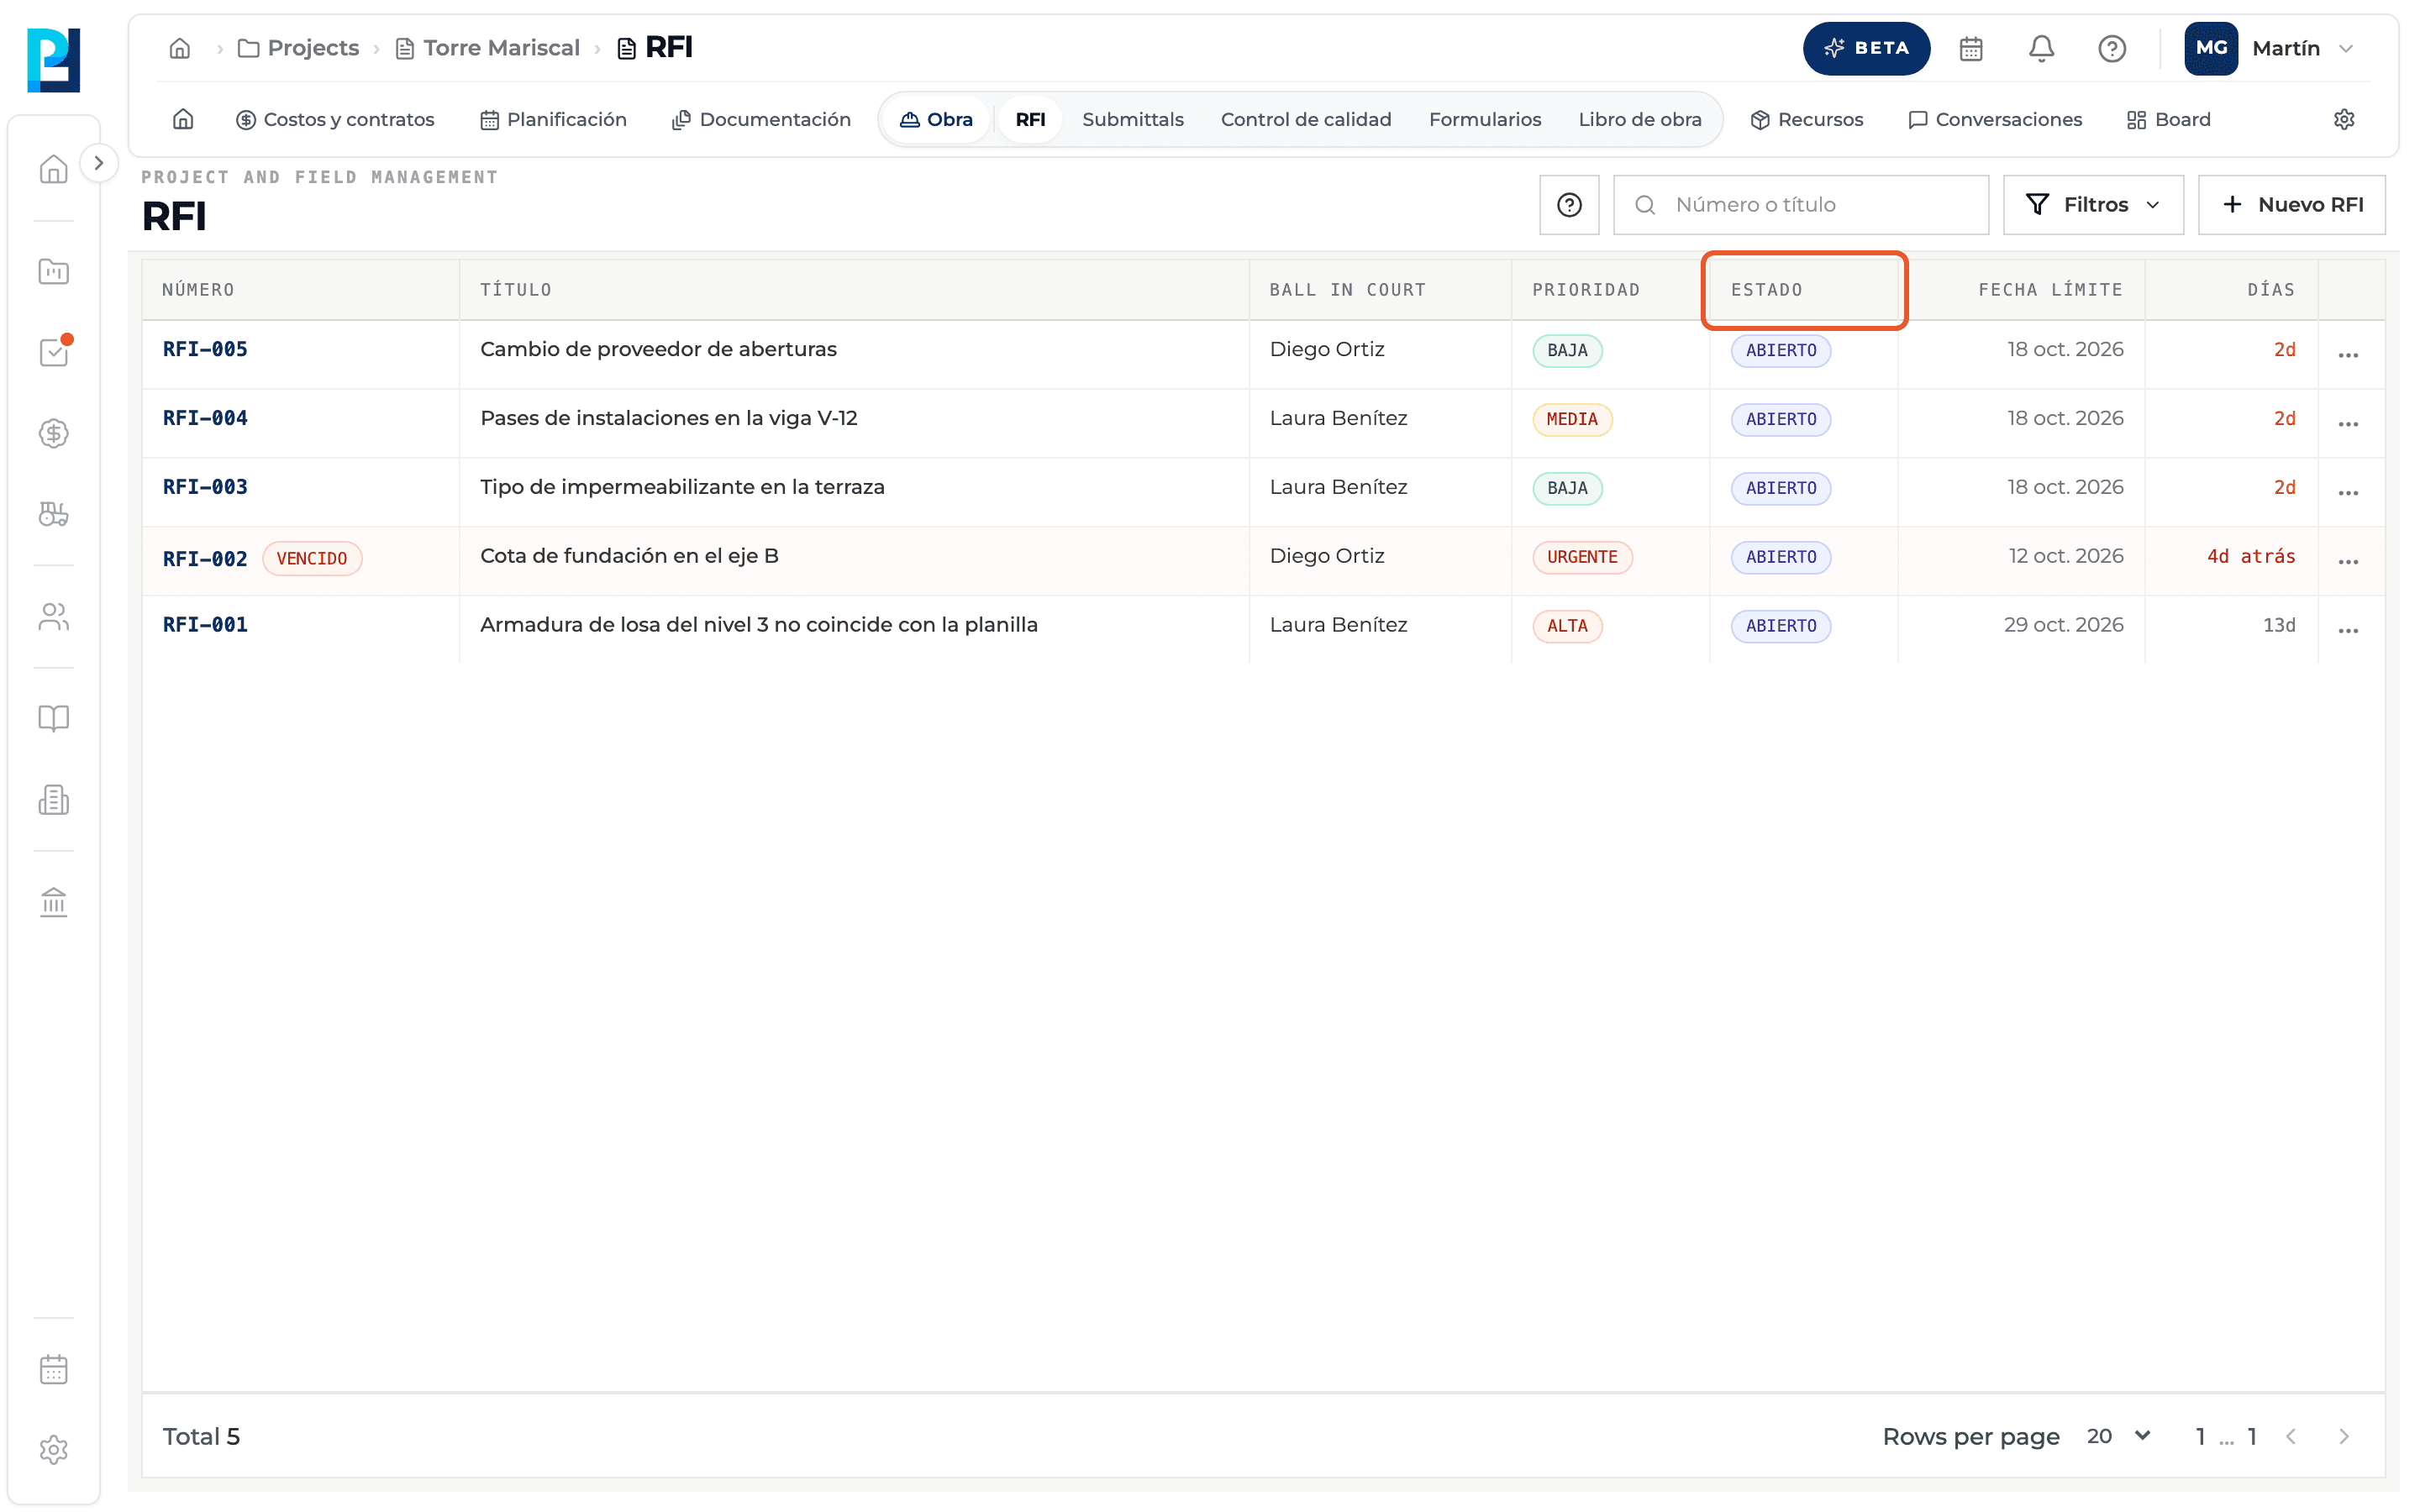Open the sidebar settings gear at bottom
The image size is (2420, 1512).
click(54, 1450)
